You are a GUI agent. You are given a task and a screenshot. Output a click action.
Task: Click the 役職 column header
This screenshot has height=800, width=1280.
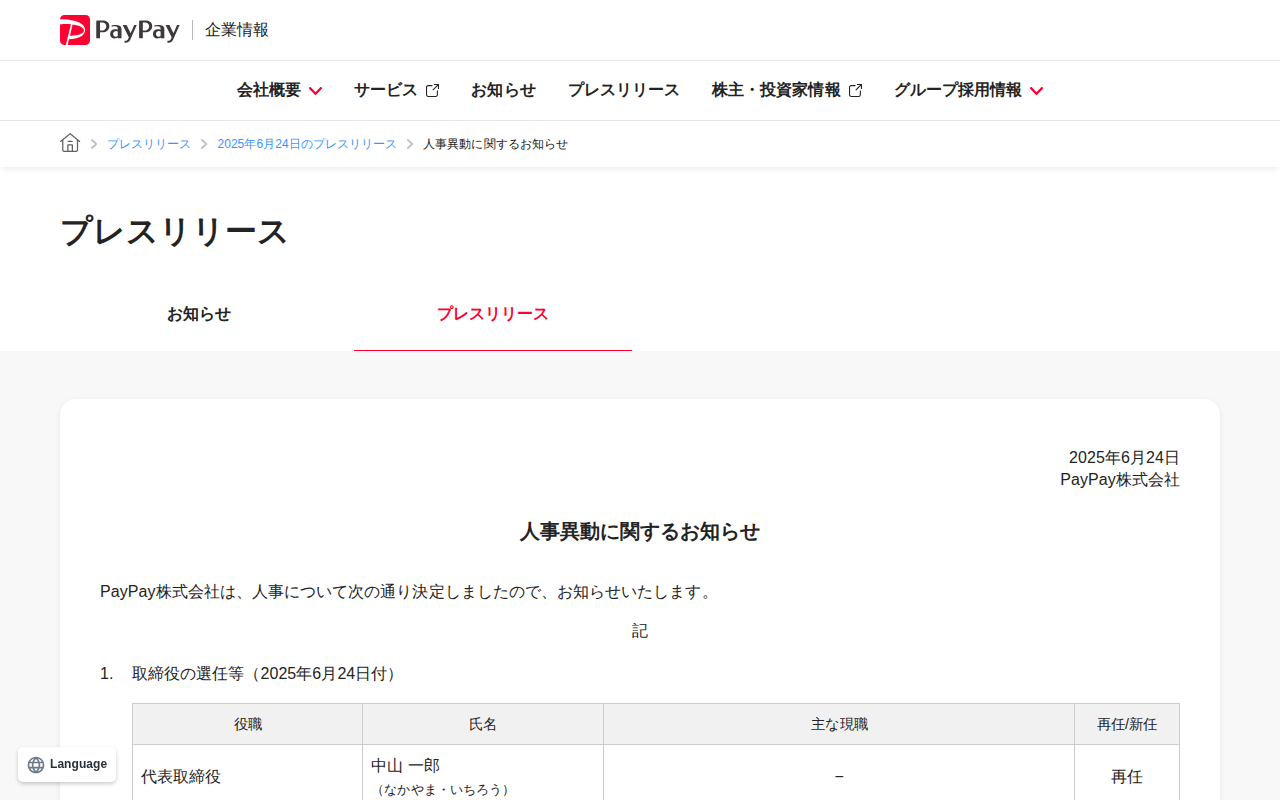248,724
